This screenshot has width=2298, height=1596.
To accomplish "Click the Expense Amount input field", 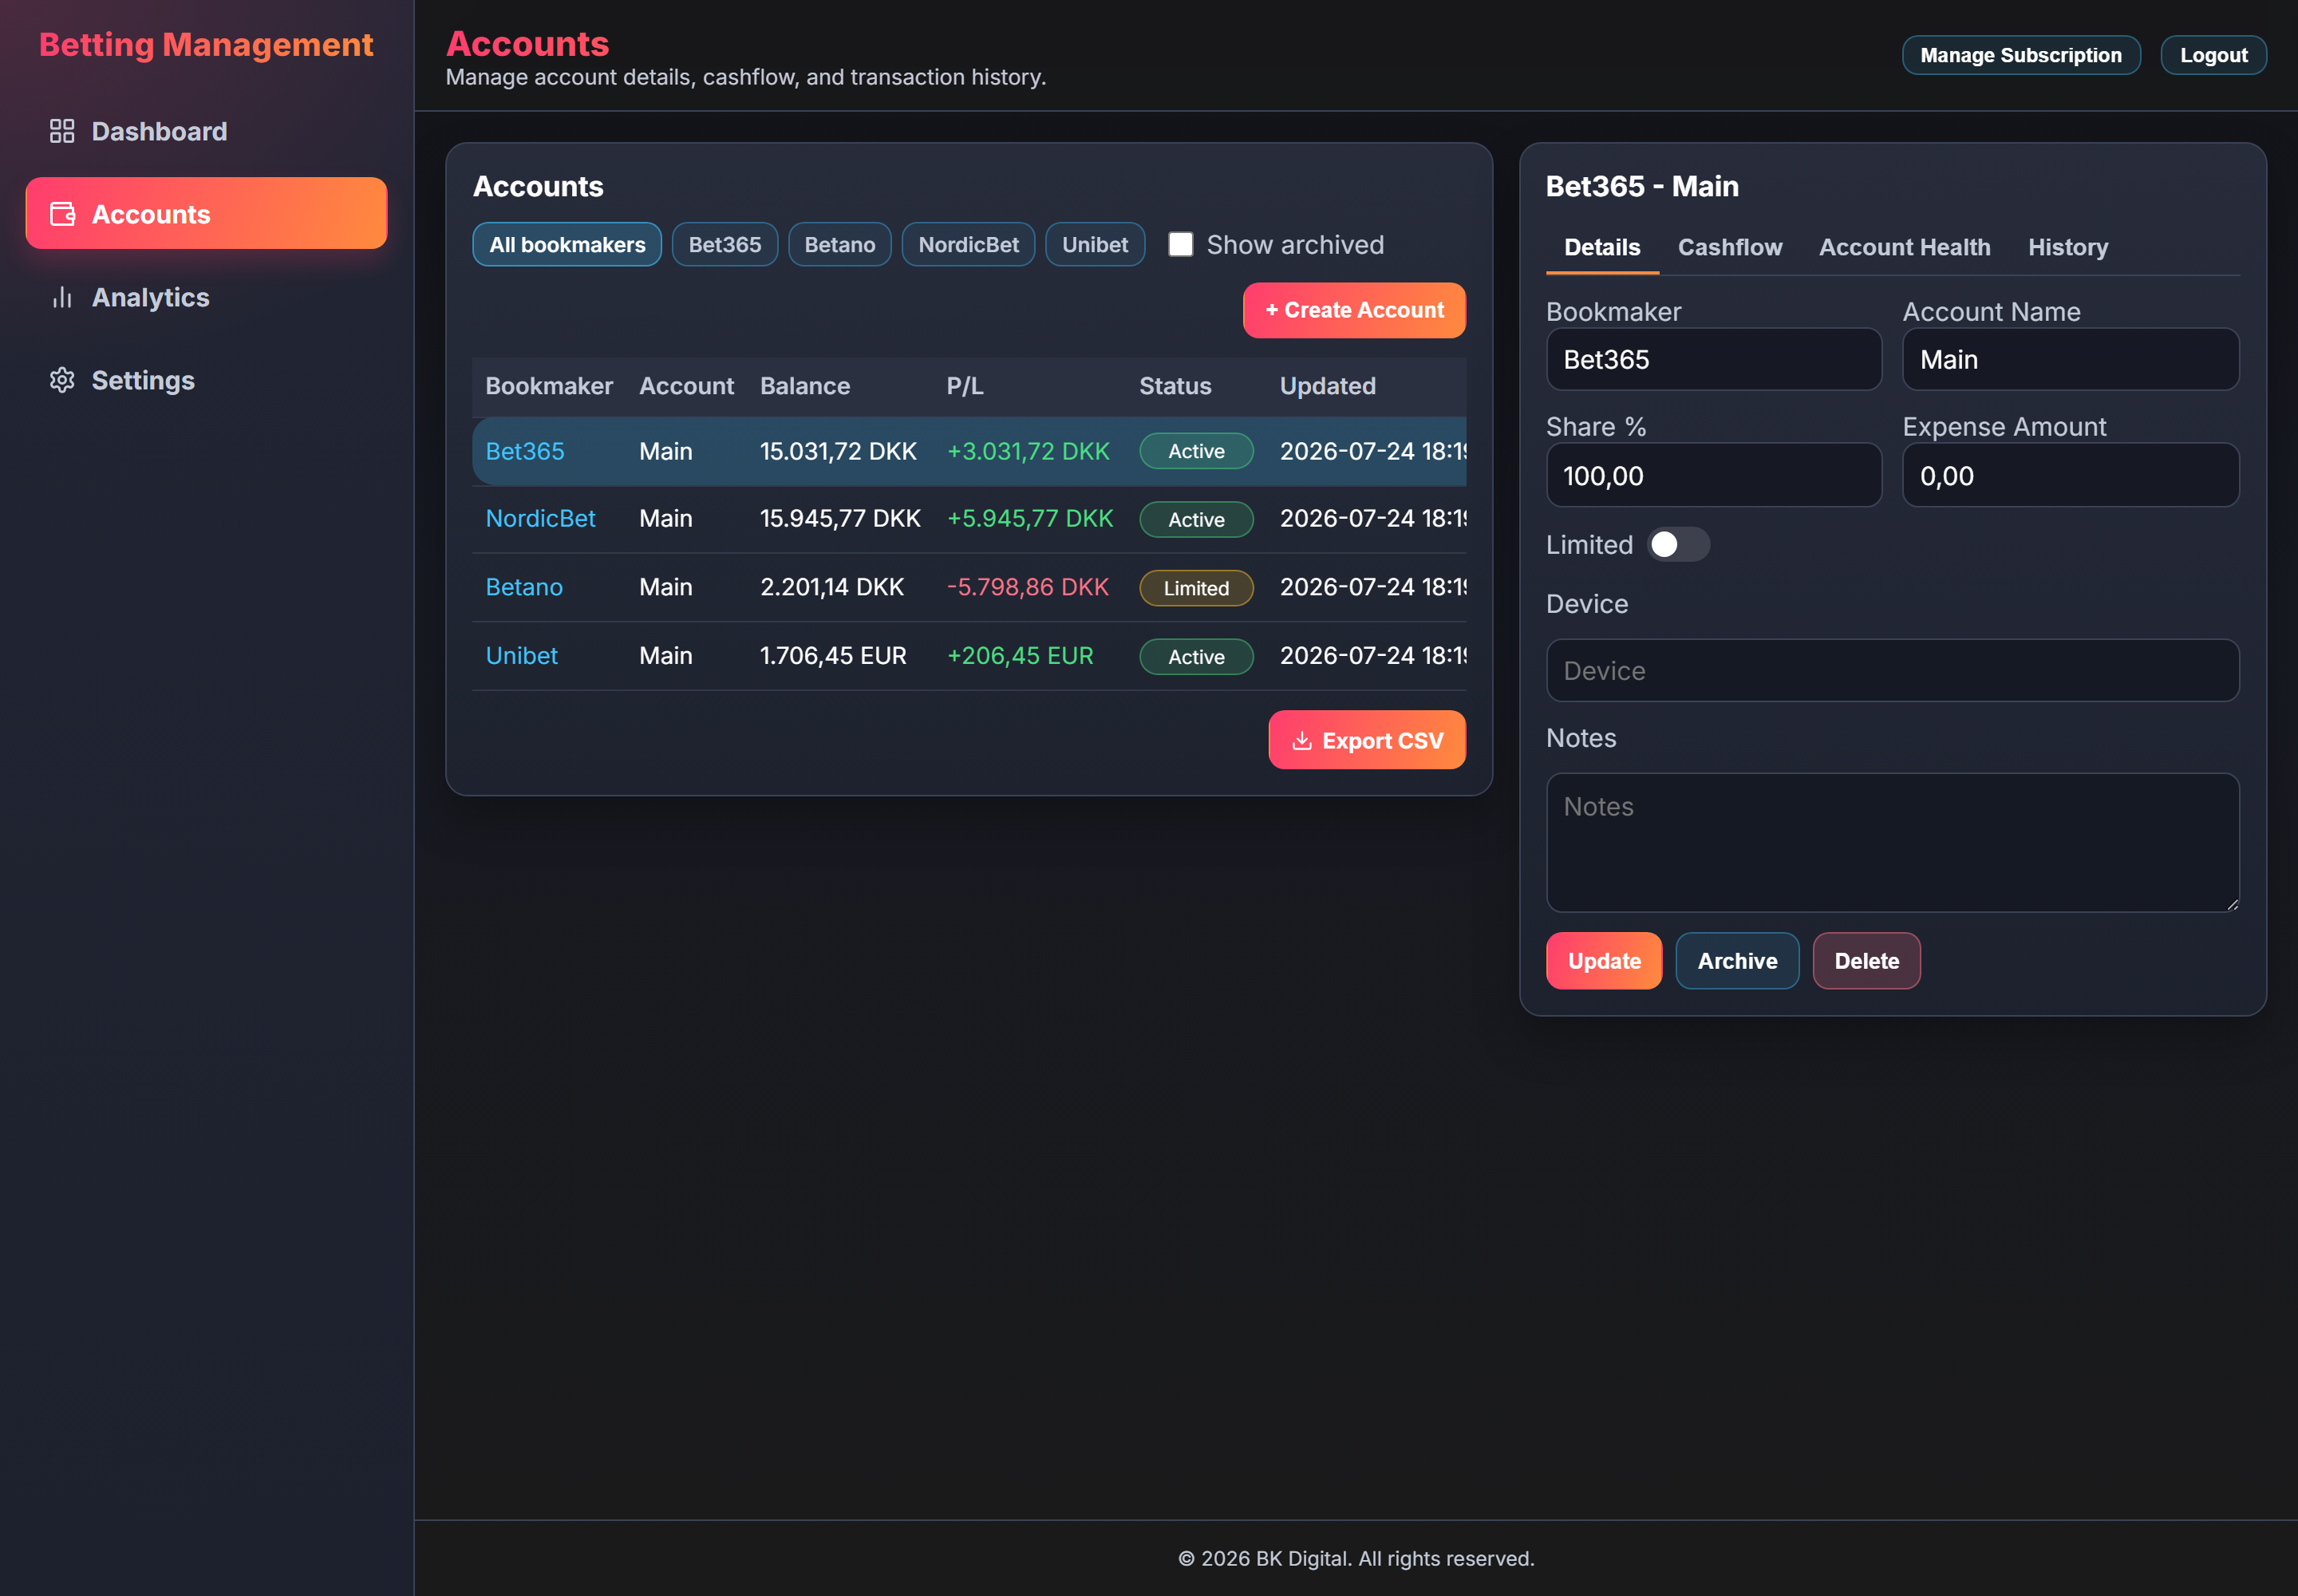I will 2070,475.
